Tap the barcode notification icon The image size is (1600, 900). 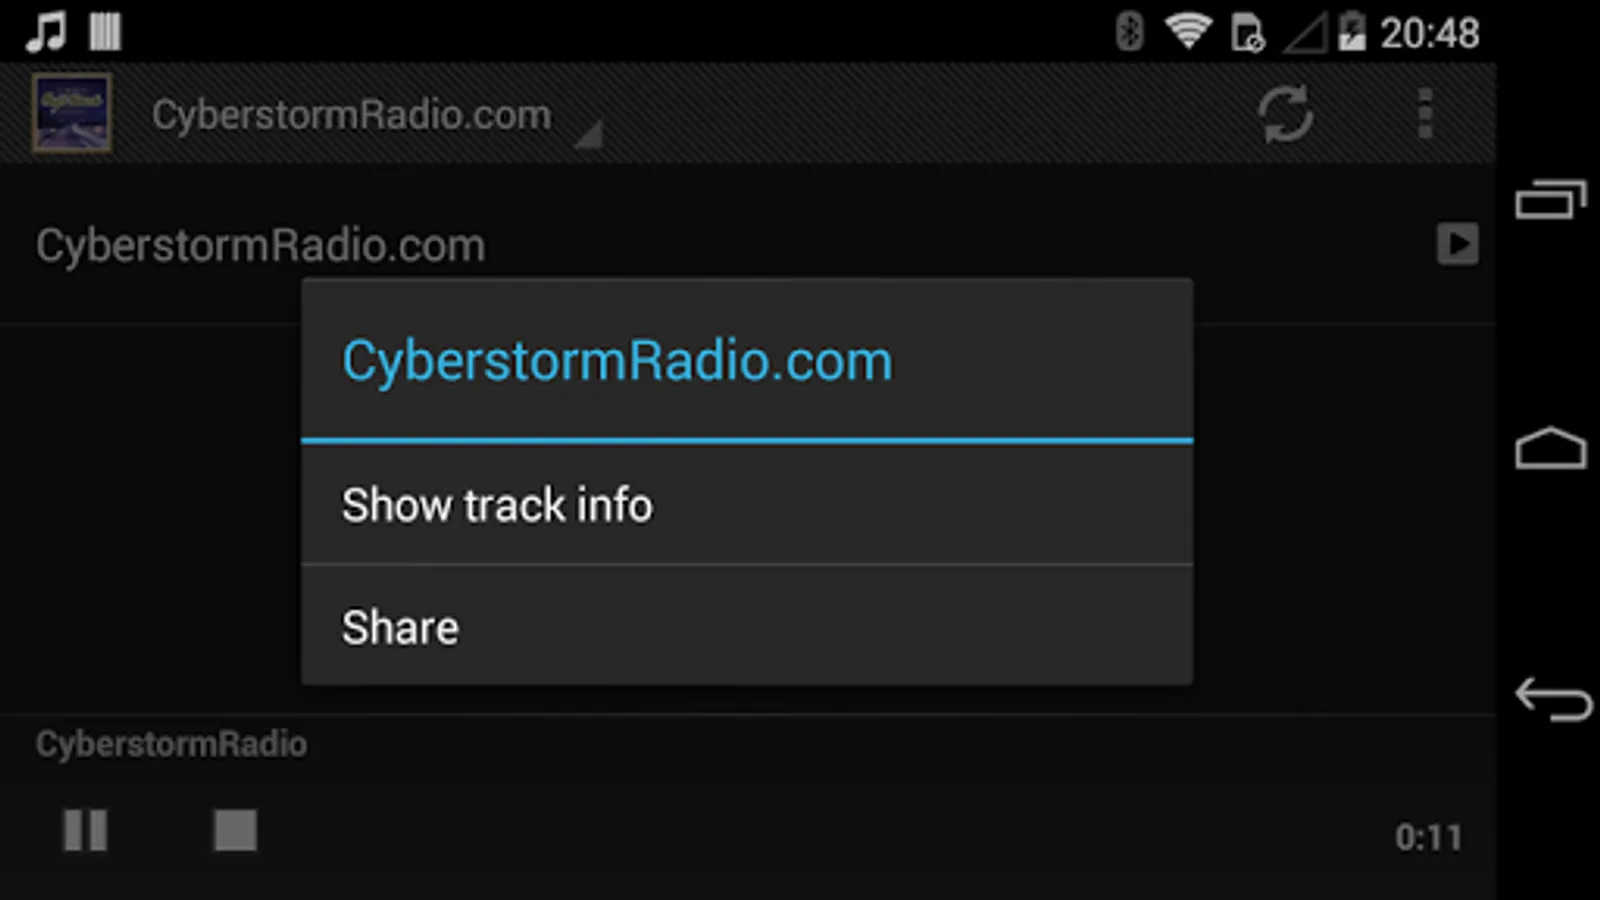point(105,32)
